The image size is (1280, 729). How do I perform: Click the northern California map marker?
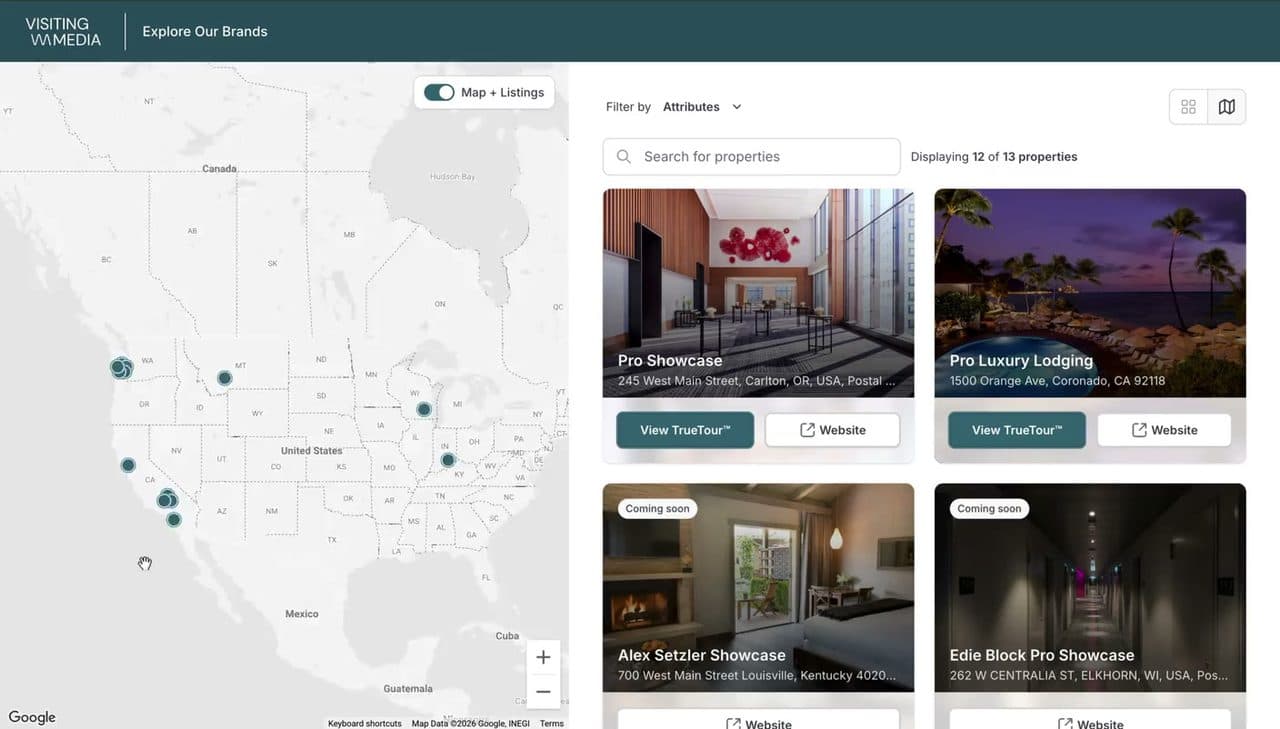(128, 465)
